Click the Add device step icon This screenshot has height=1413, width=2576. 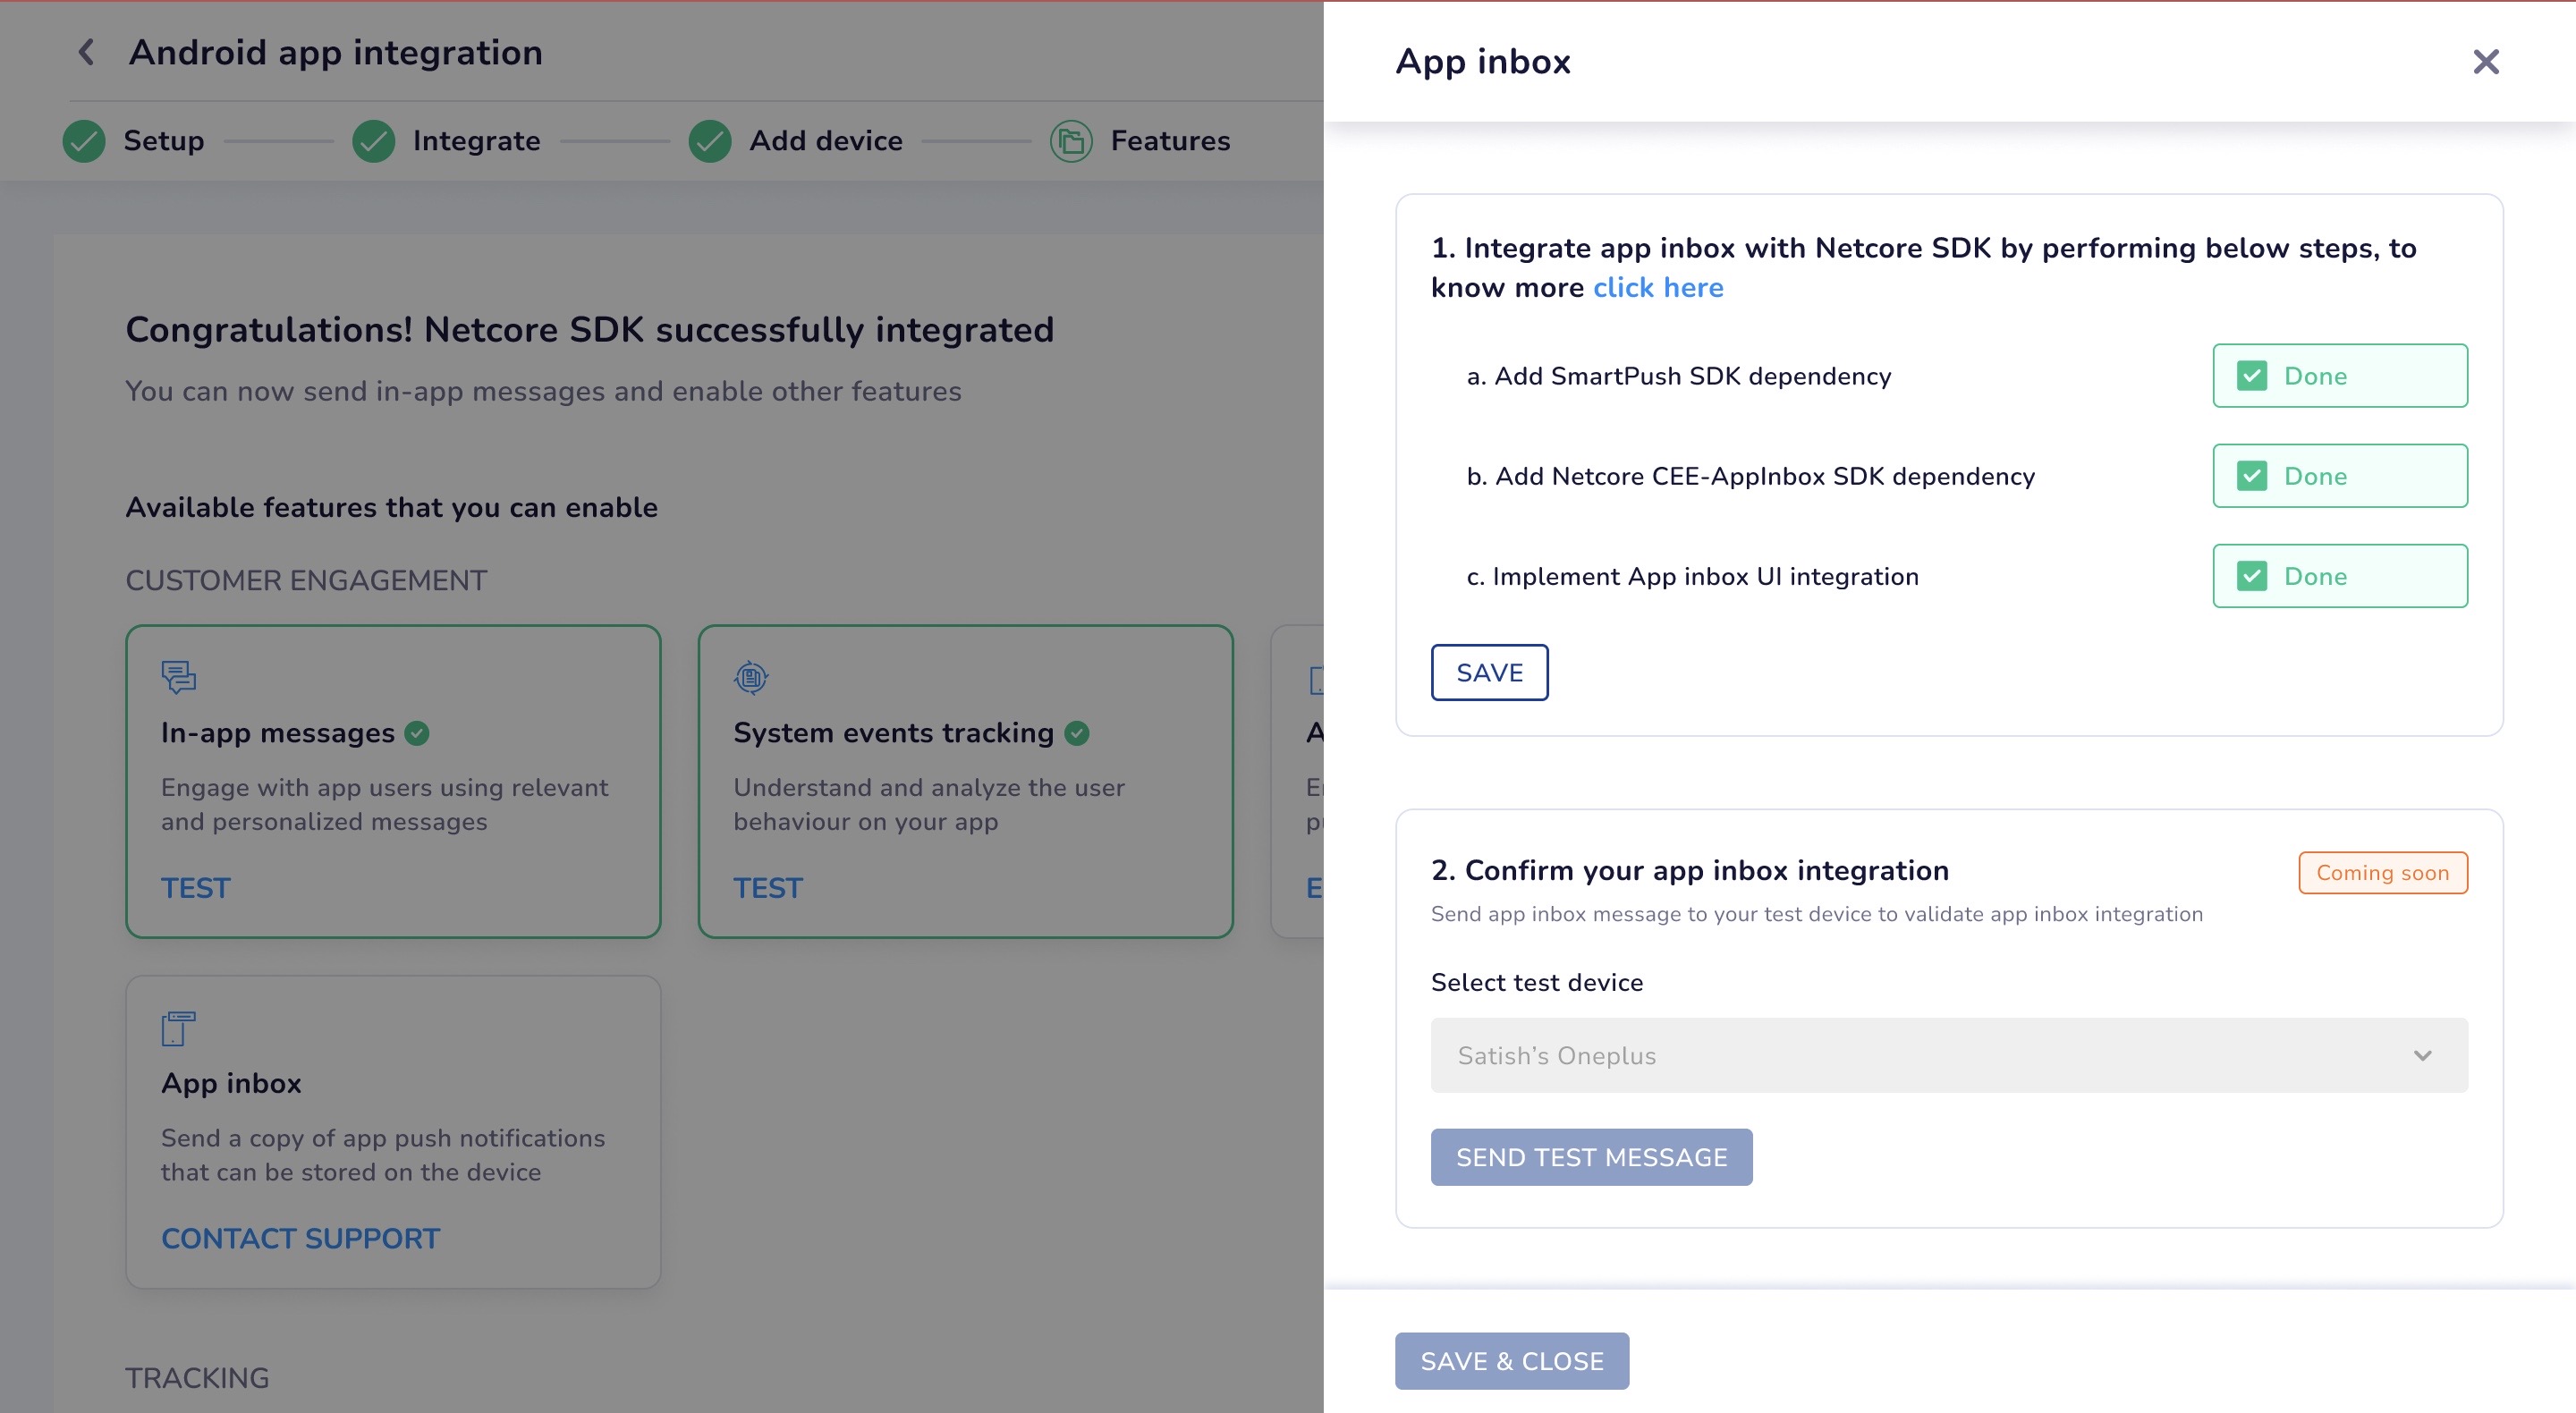[708, 141]
